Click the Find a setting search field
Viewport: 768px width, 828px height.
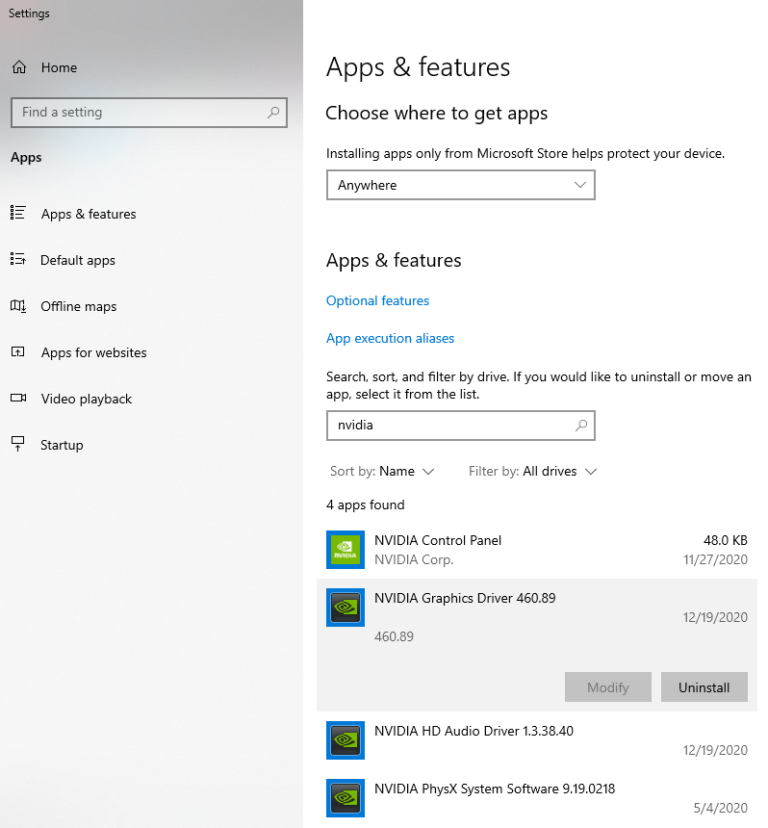140,112
